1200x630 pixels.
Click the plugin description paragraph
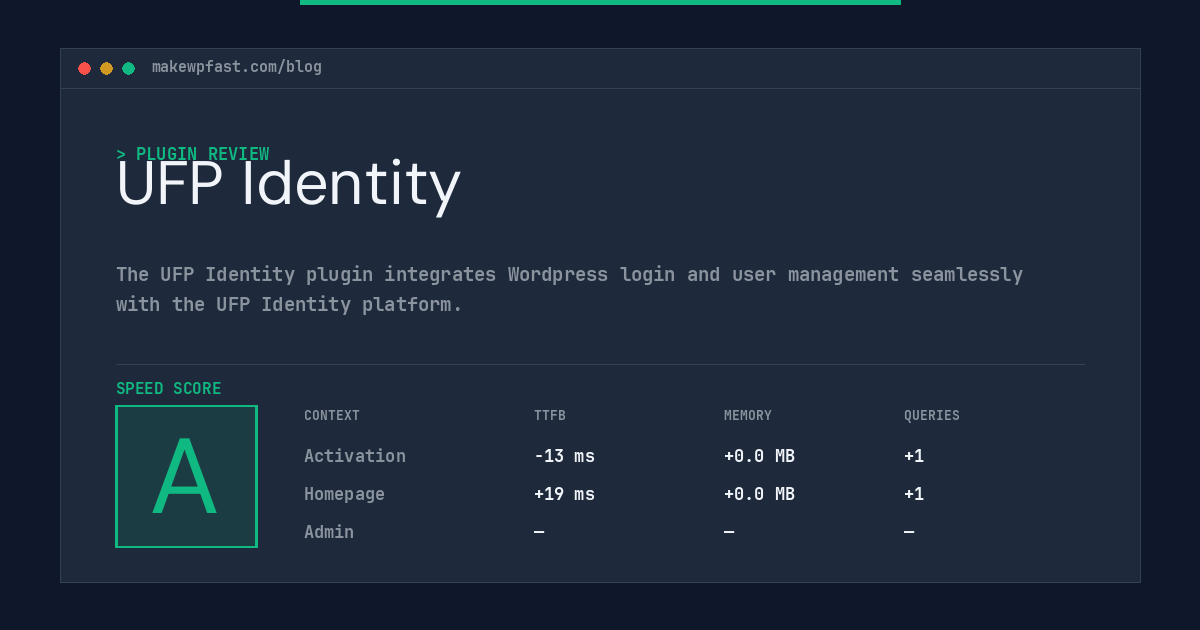point(569,289)
